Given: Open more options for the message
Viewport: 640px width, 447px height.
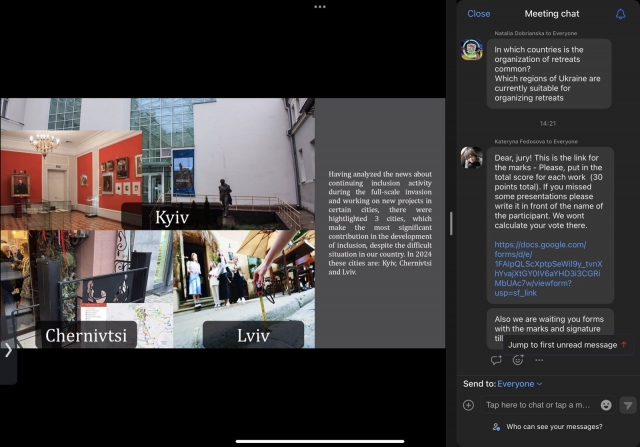Looking at the screenshot, I should pyautogui.click(x=539, y=360).
